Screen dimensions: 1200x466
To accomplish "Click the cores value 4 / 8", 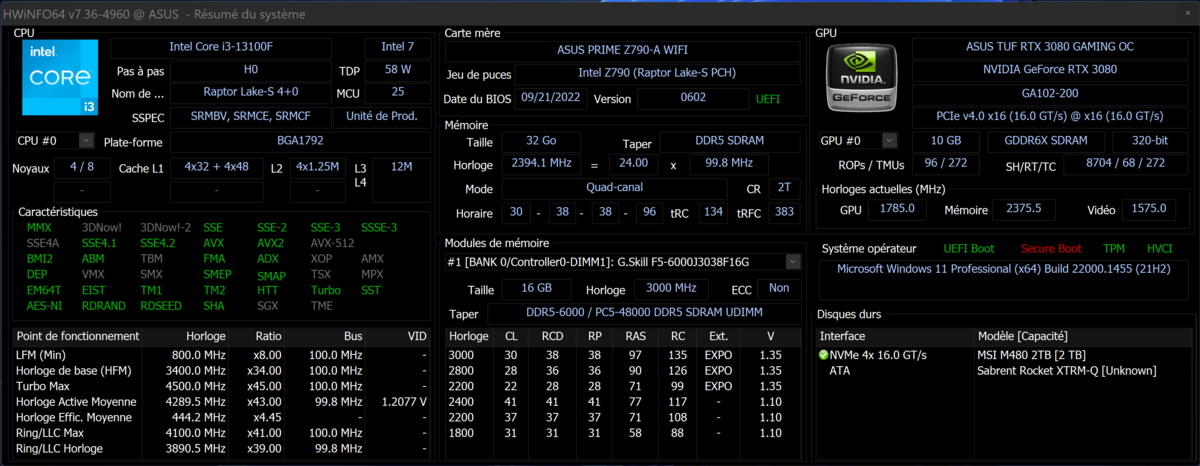I will pyautogui.click(x=83, y=167).
